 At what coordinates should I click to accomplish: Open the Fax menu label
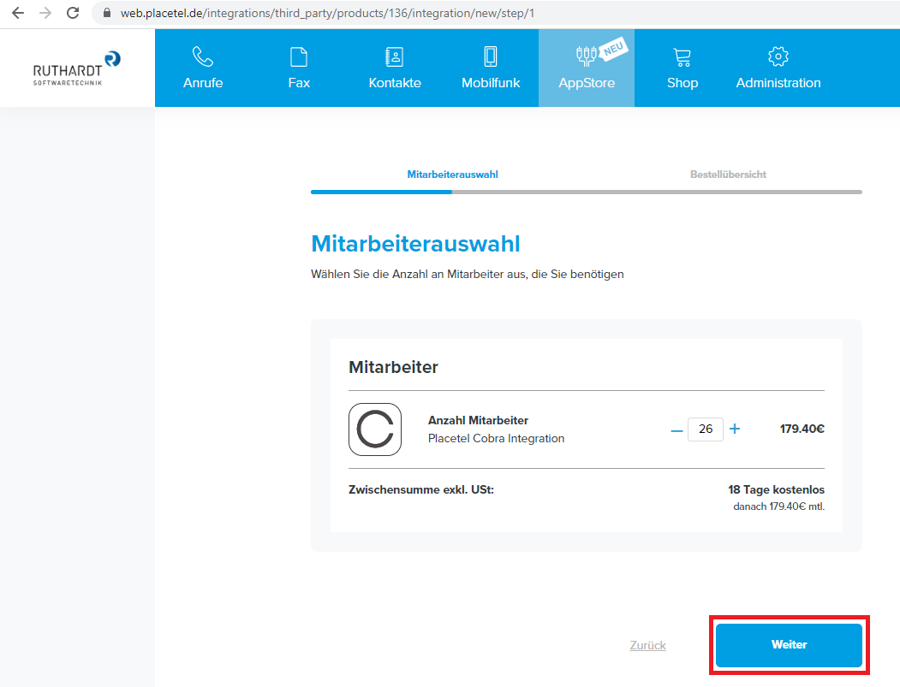point(299,83)
